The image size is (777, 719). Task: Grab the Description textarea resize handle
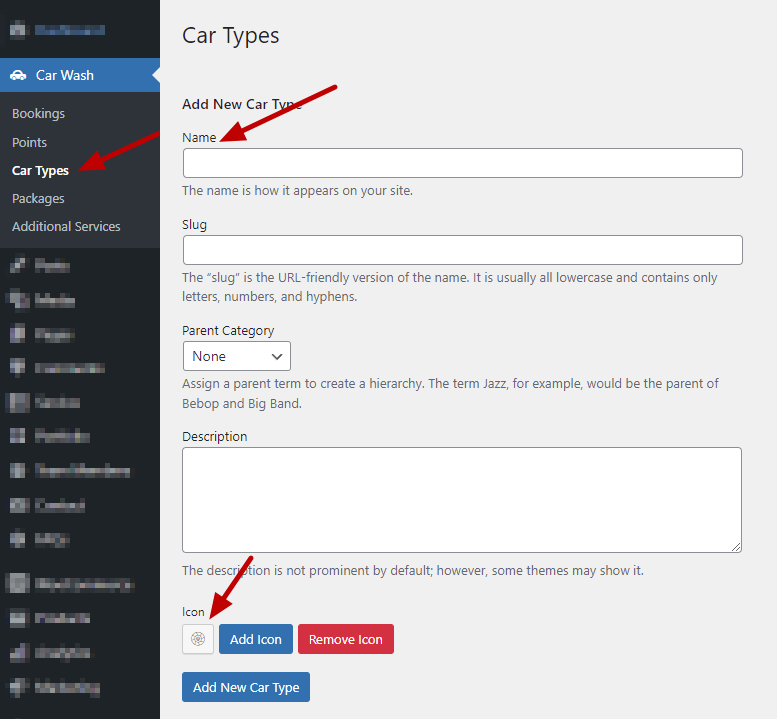(x=736, y=547)
